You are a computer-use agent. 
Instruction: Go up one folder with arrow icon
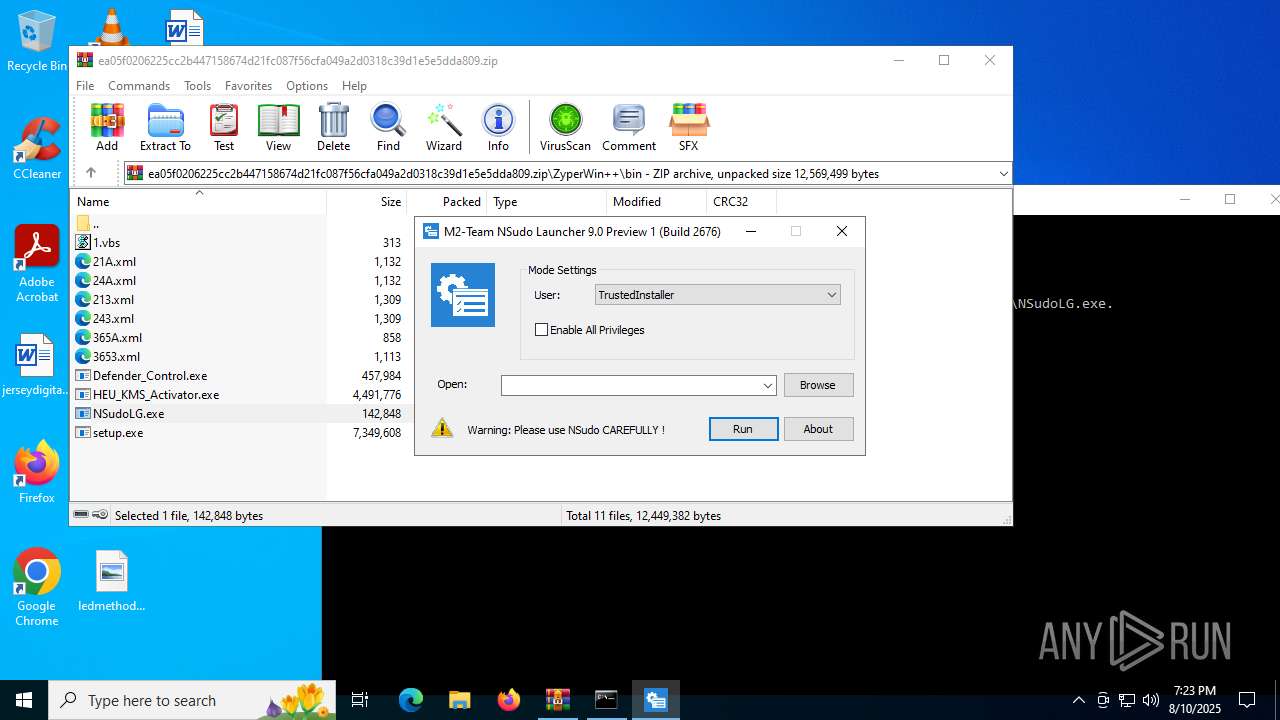(90, 173)
